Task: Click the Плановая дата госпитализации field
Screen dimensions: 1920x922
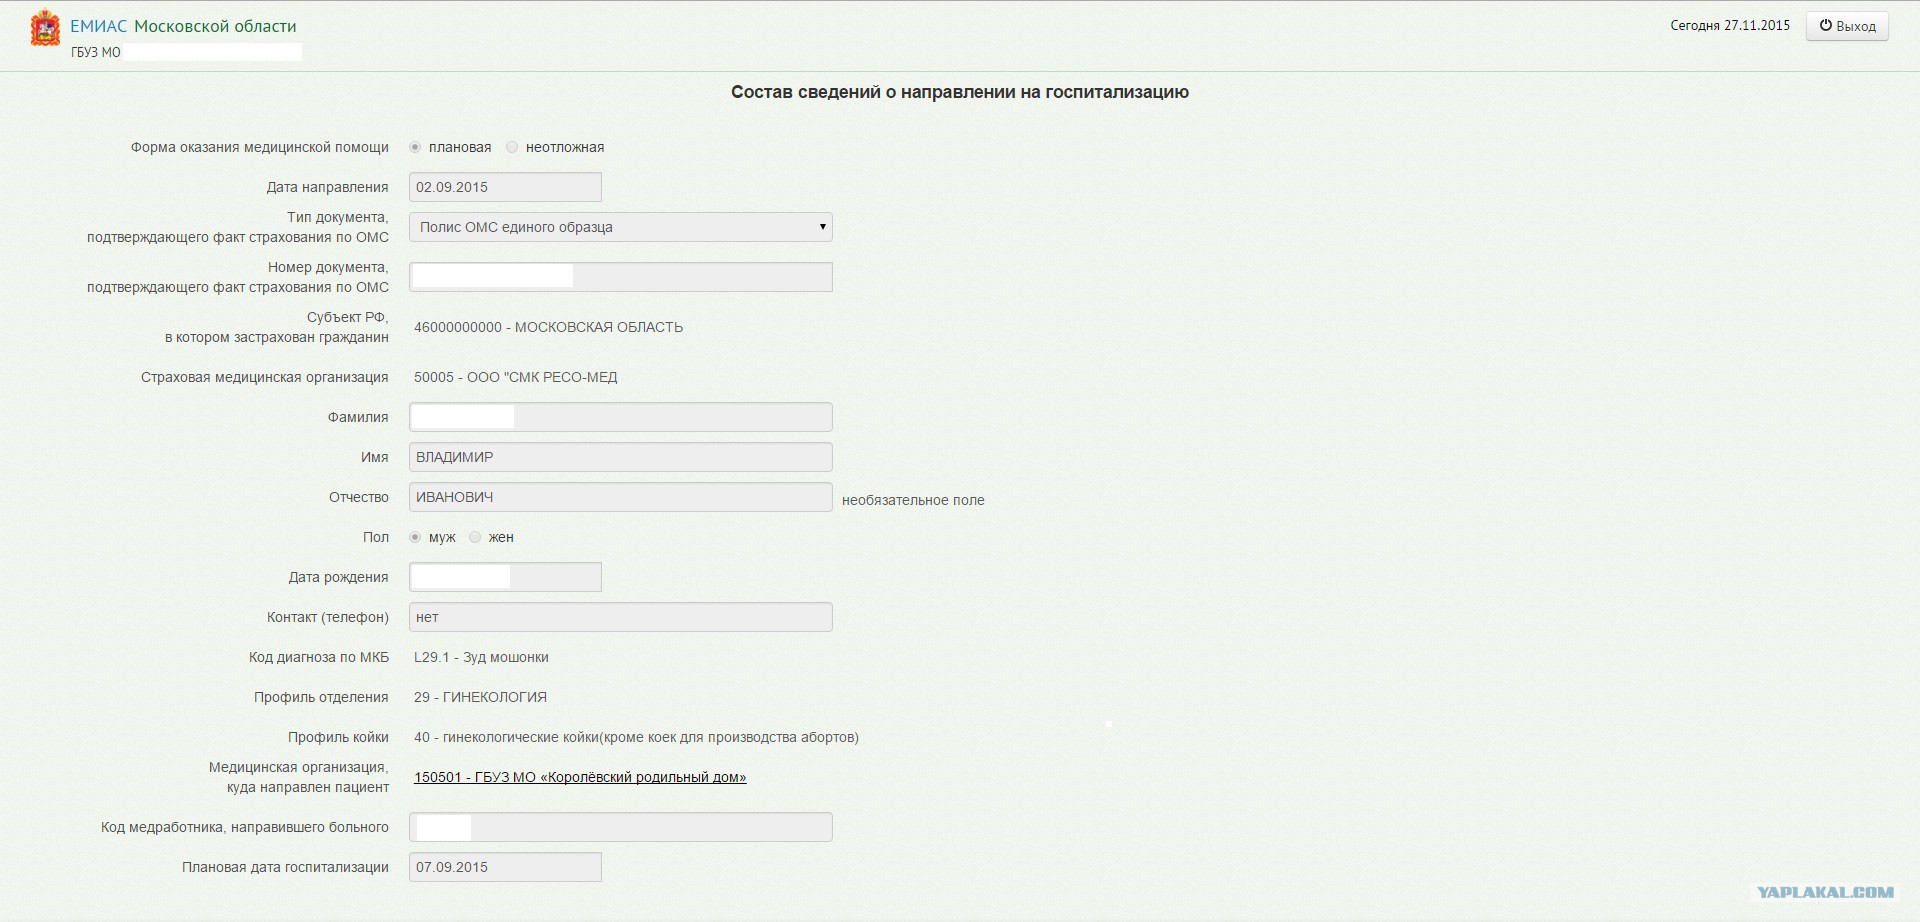Action: pyautogui.click(x=505, y=867)
